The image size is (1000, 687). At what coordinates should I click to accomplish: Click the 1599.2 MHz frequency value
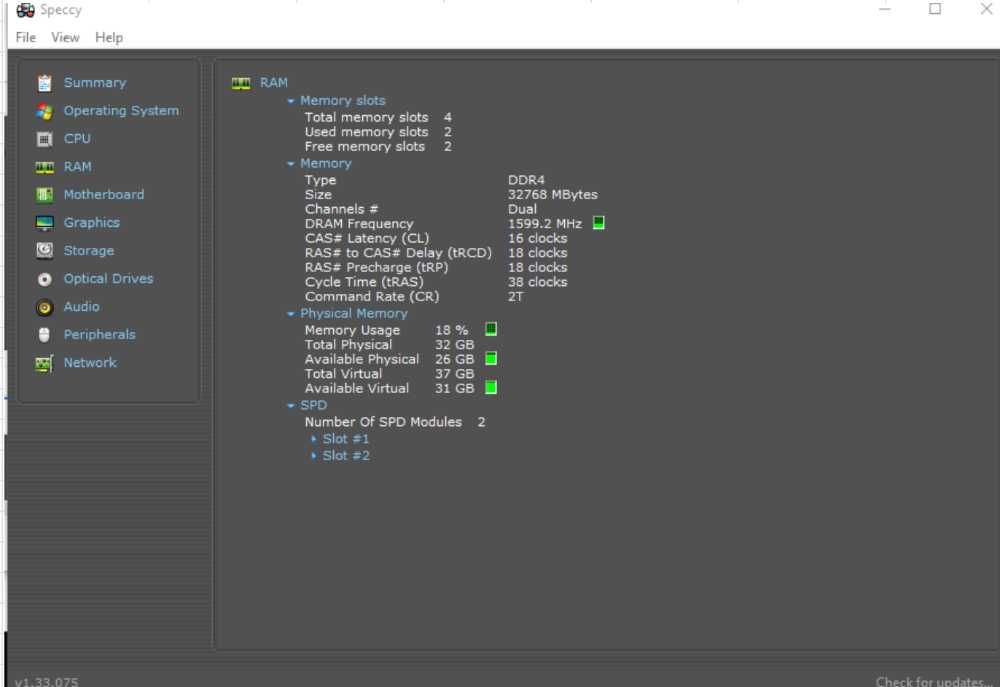(545, 224)
